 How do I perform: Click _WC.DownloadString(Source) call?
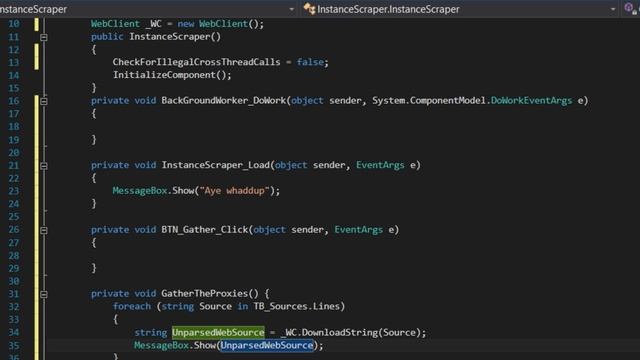[x=351, y=333]
